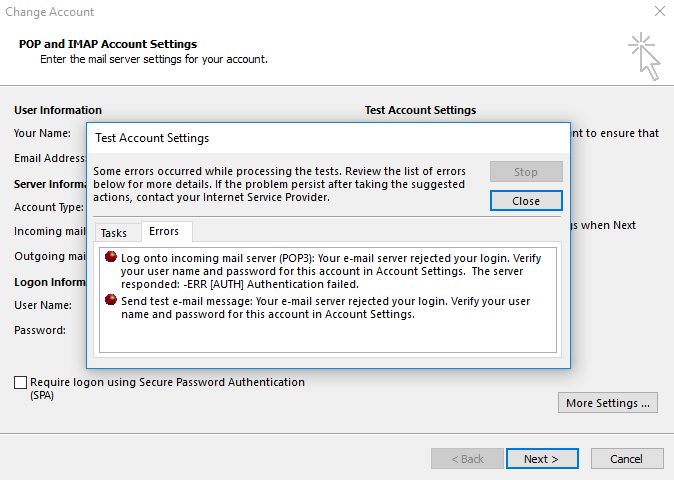674x480 pixels.
Task: Click the Stop button
Action: (526, 172)
